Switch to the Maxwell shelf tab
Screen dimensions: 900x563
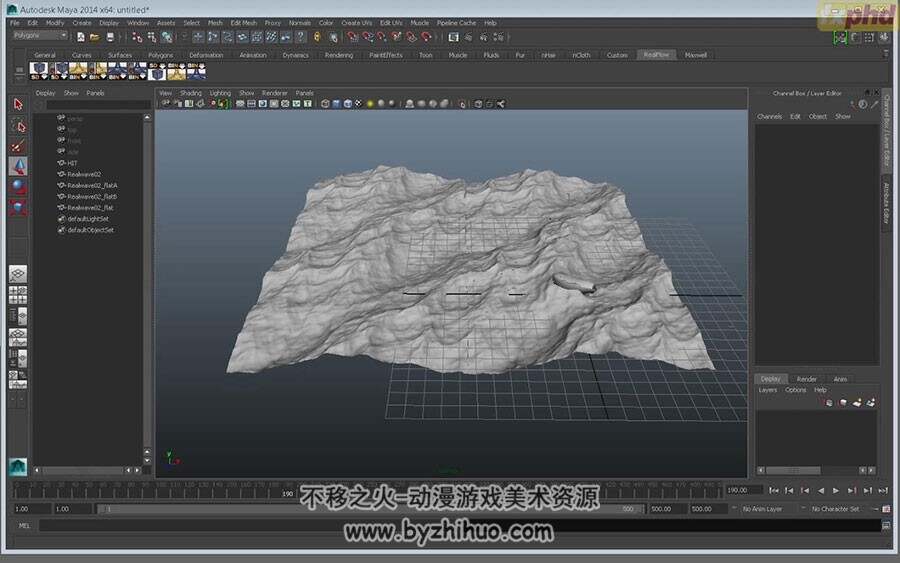pyautogui.click(x=696, y=55)
